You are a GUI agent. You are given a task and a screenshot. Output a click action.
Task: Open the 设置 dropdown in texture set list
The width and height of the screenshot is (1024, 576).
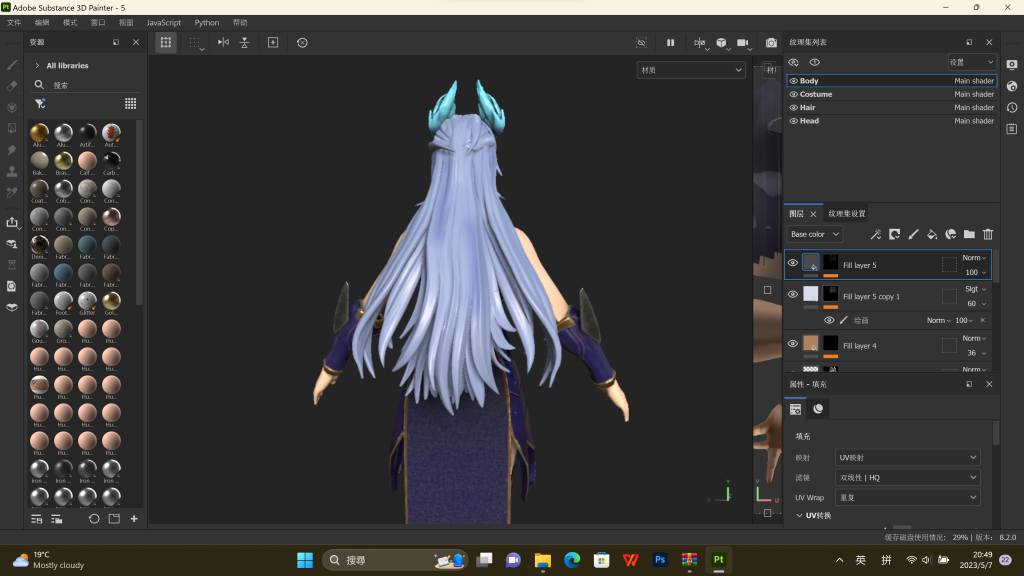pyautogui.click(x=972, y=62)
